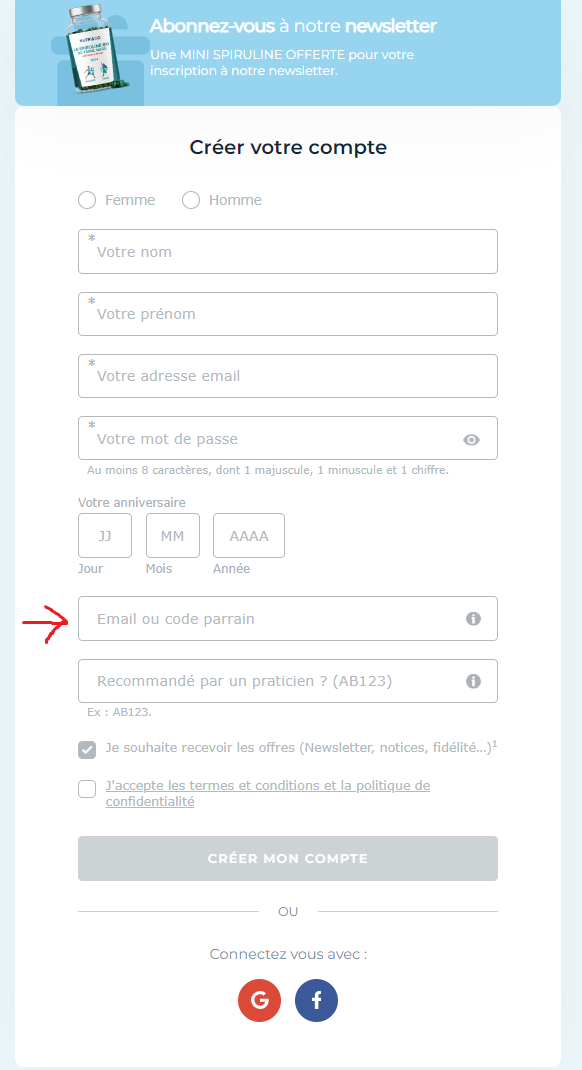Uncheck the receive offers newsletter checkbox
This screenshot has width=582, height=1070.
(x=87, y=750)
